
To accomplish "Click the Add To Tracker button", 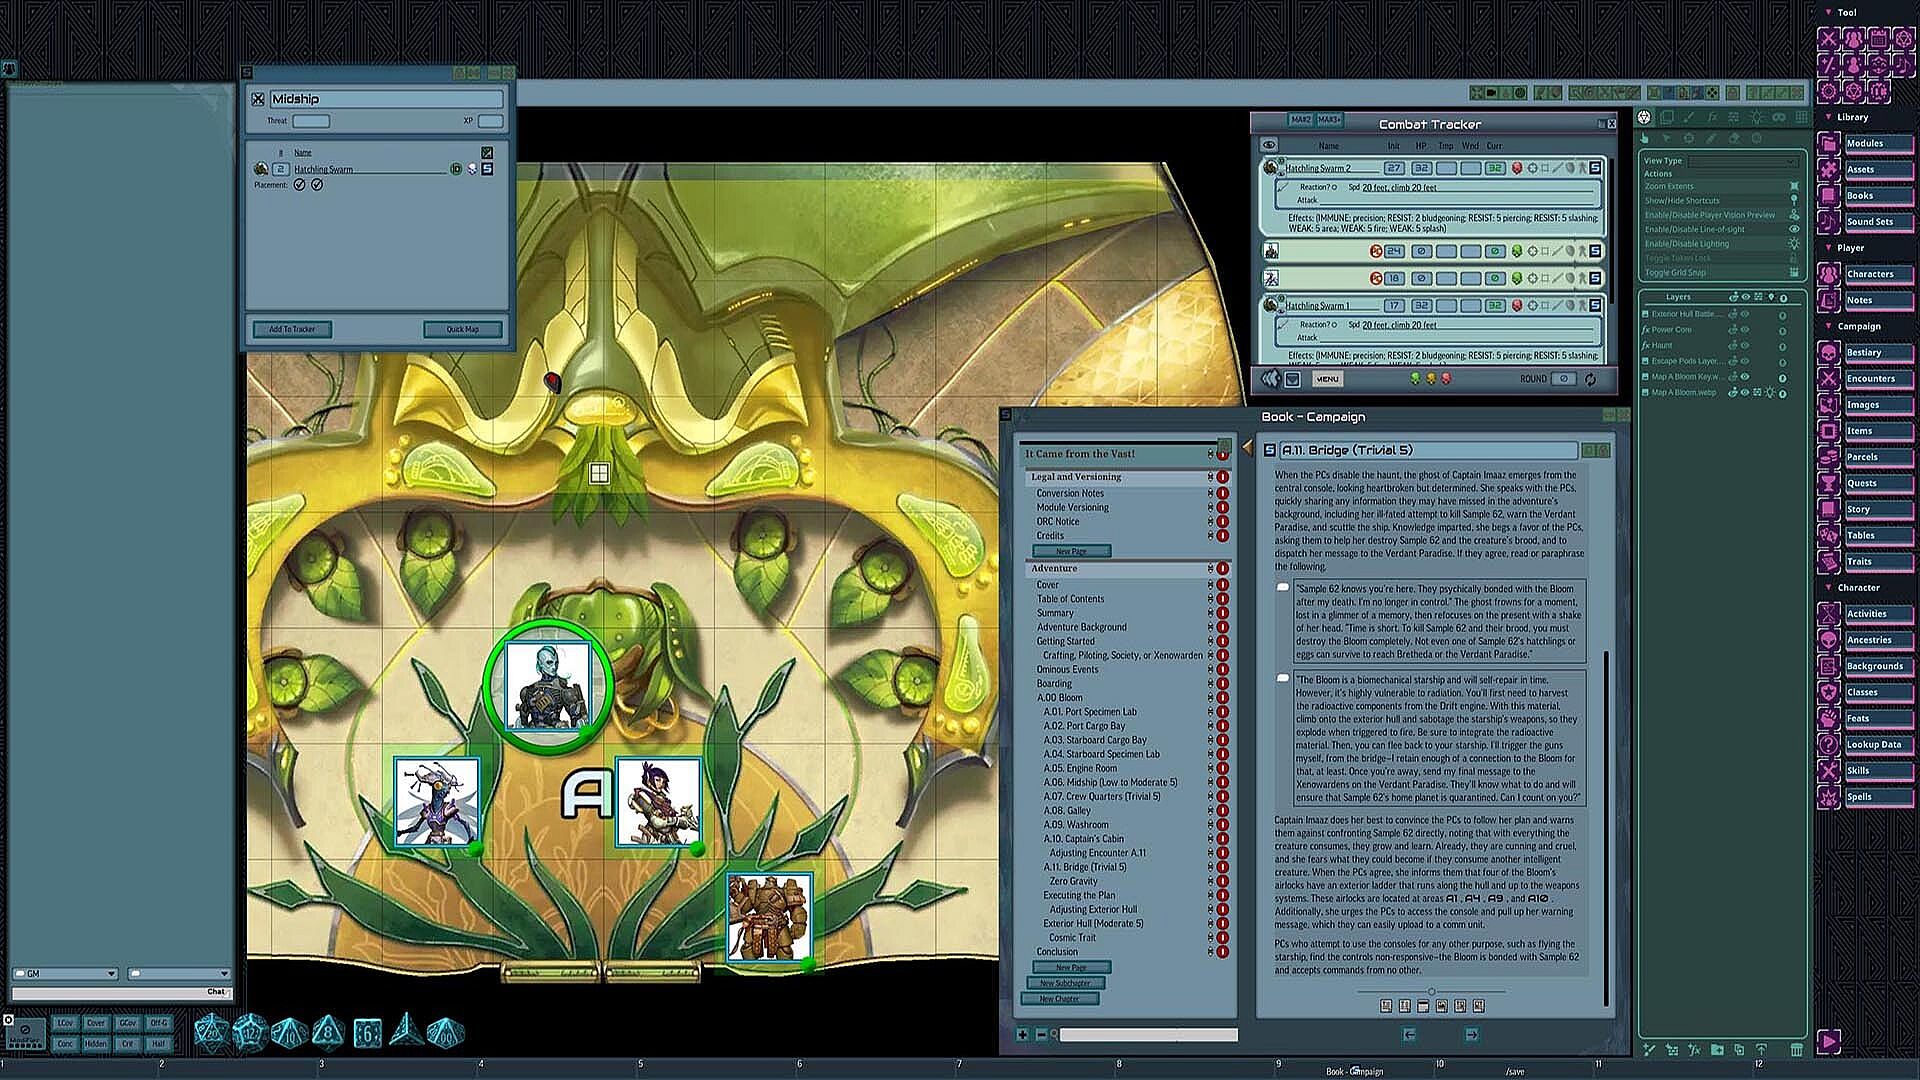I will click(x=292, y=329).
